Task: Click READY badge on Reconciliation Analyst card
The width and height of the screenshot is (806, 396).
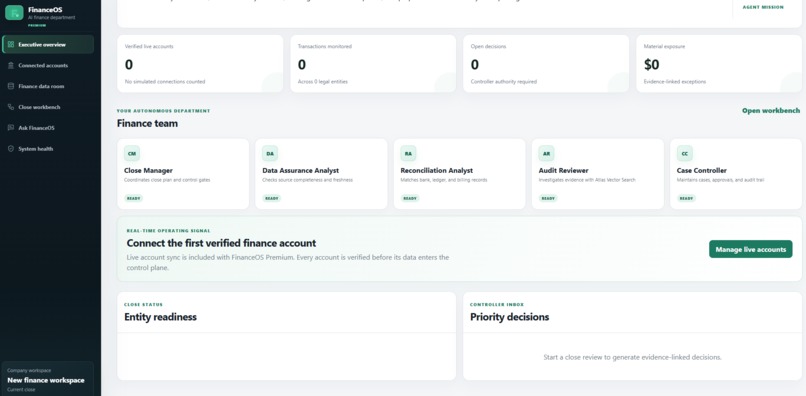Action: [x=410, y=198]
